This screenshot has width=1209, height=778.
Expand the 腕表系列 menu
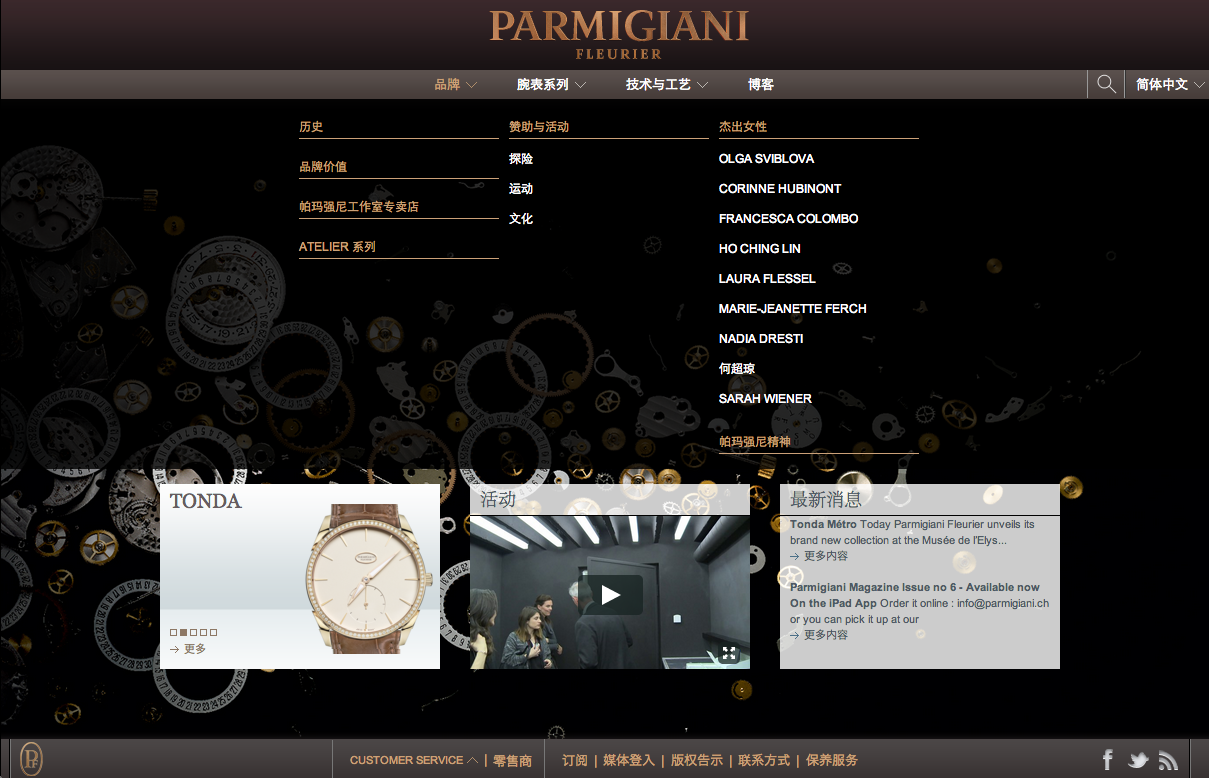(551, 85)
